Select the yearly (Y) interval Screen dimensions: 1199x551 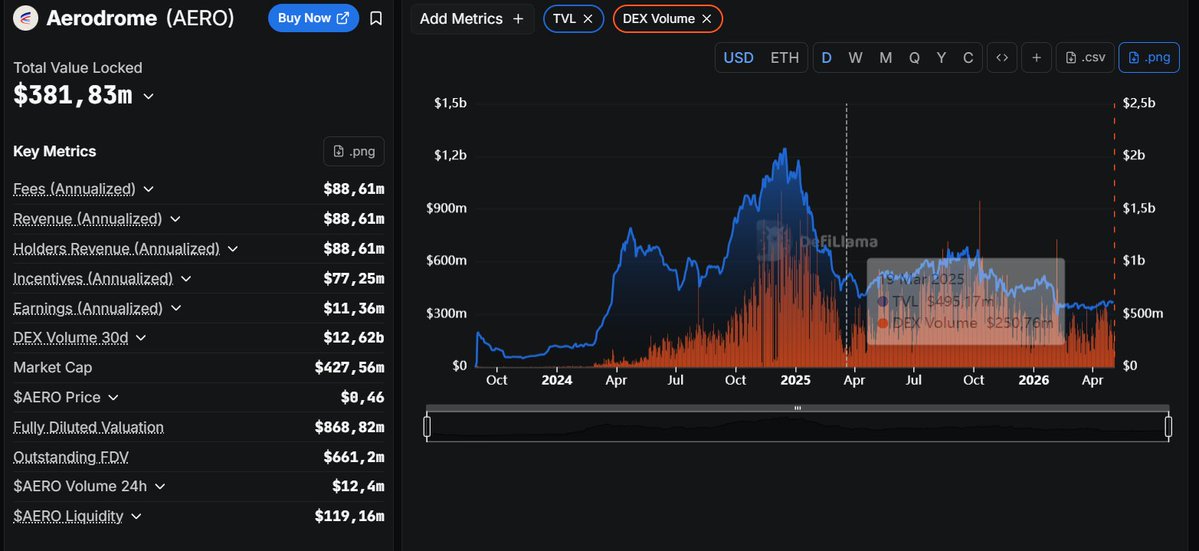point(941,58)
